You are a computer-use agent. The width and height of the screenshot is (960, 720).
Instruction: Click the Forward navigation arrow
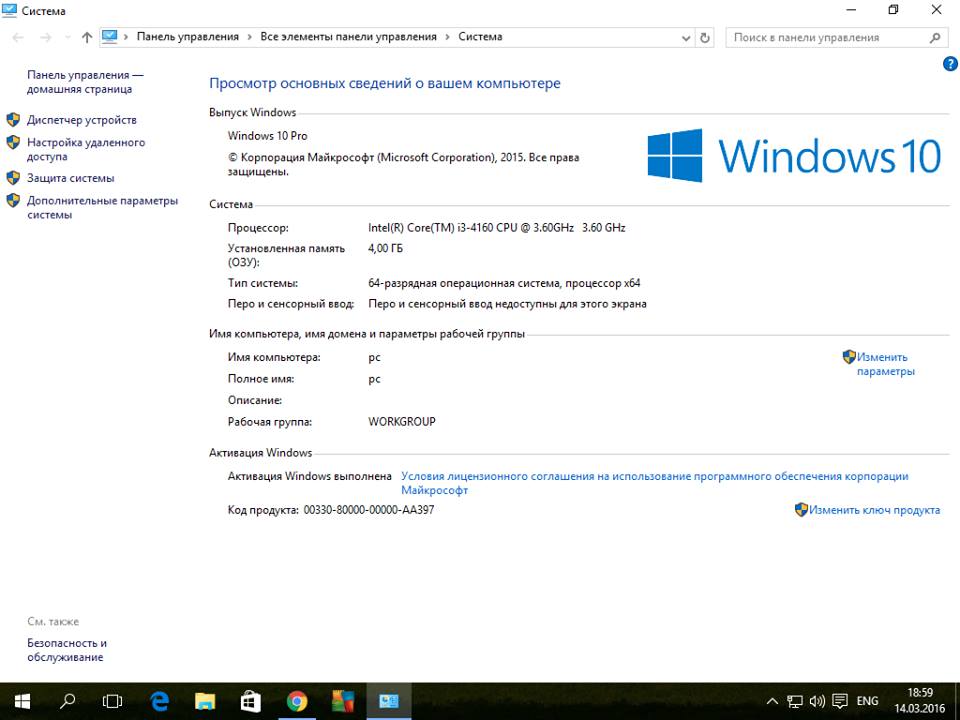(x=45, y=37)
